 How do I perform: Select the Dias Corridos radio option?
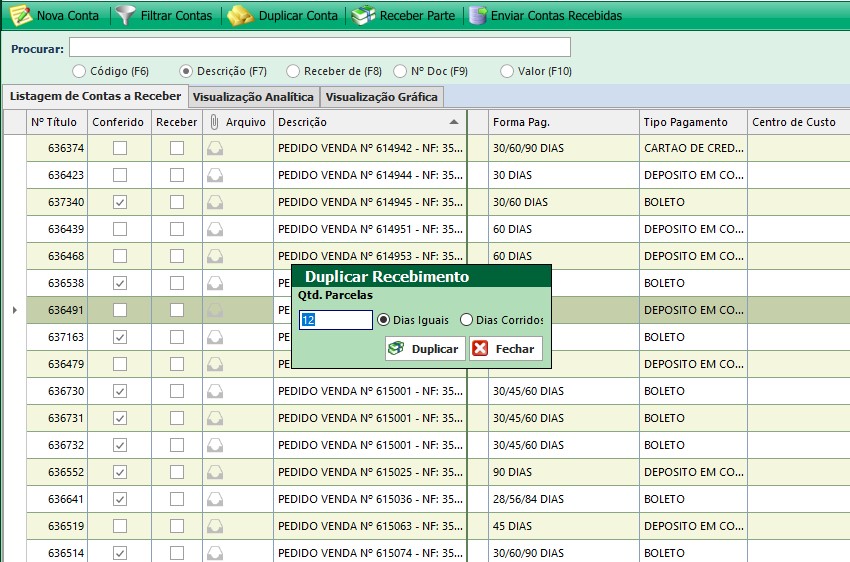(466, 320)
